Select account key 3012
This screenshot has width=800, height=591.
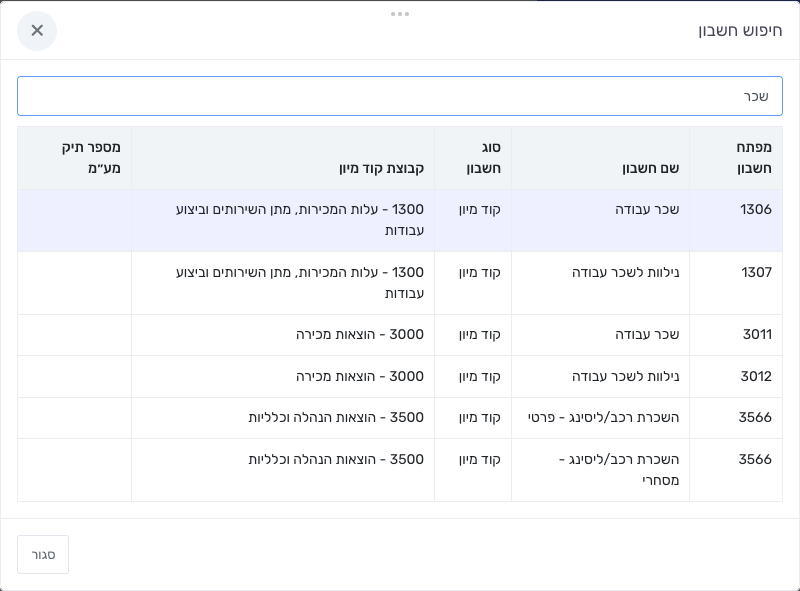756,376
